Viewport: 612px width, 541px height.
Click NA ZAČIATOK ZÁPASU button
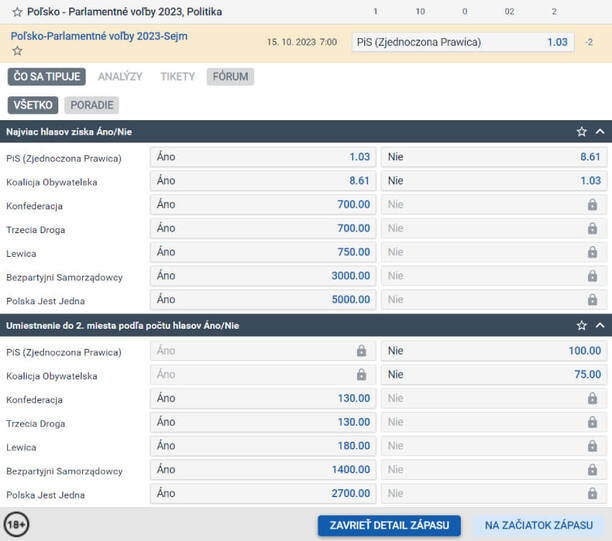539,525
